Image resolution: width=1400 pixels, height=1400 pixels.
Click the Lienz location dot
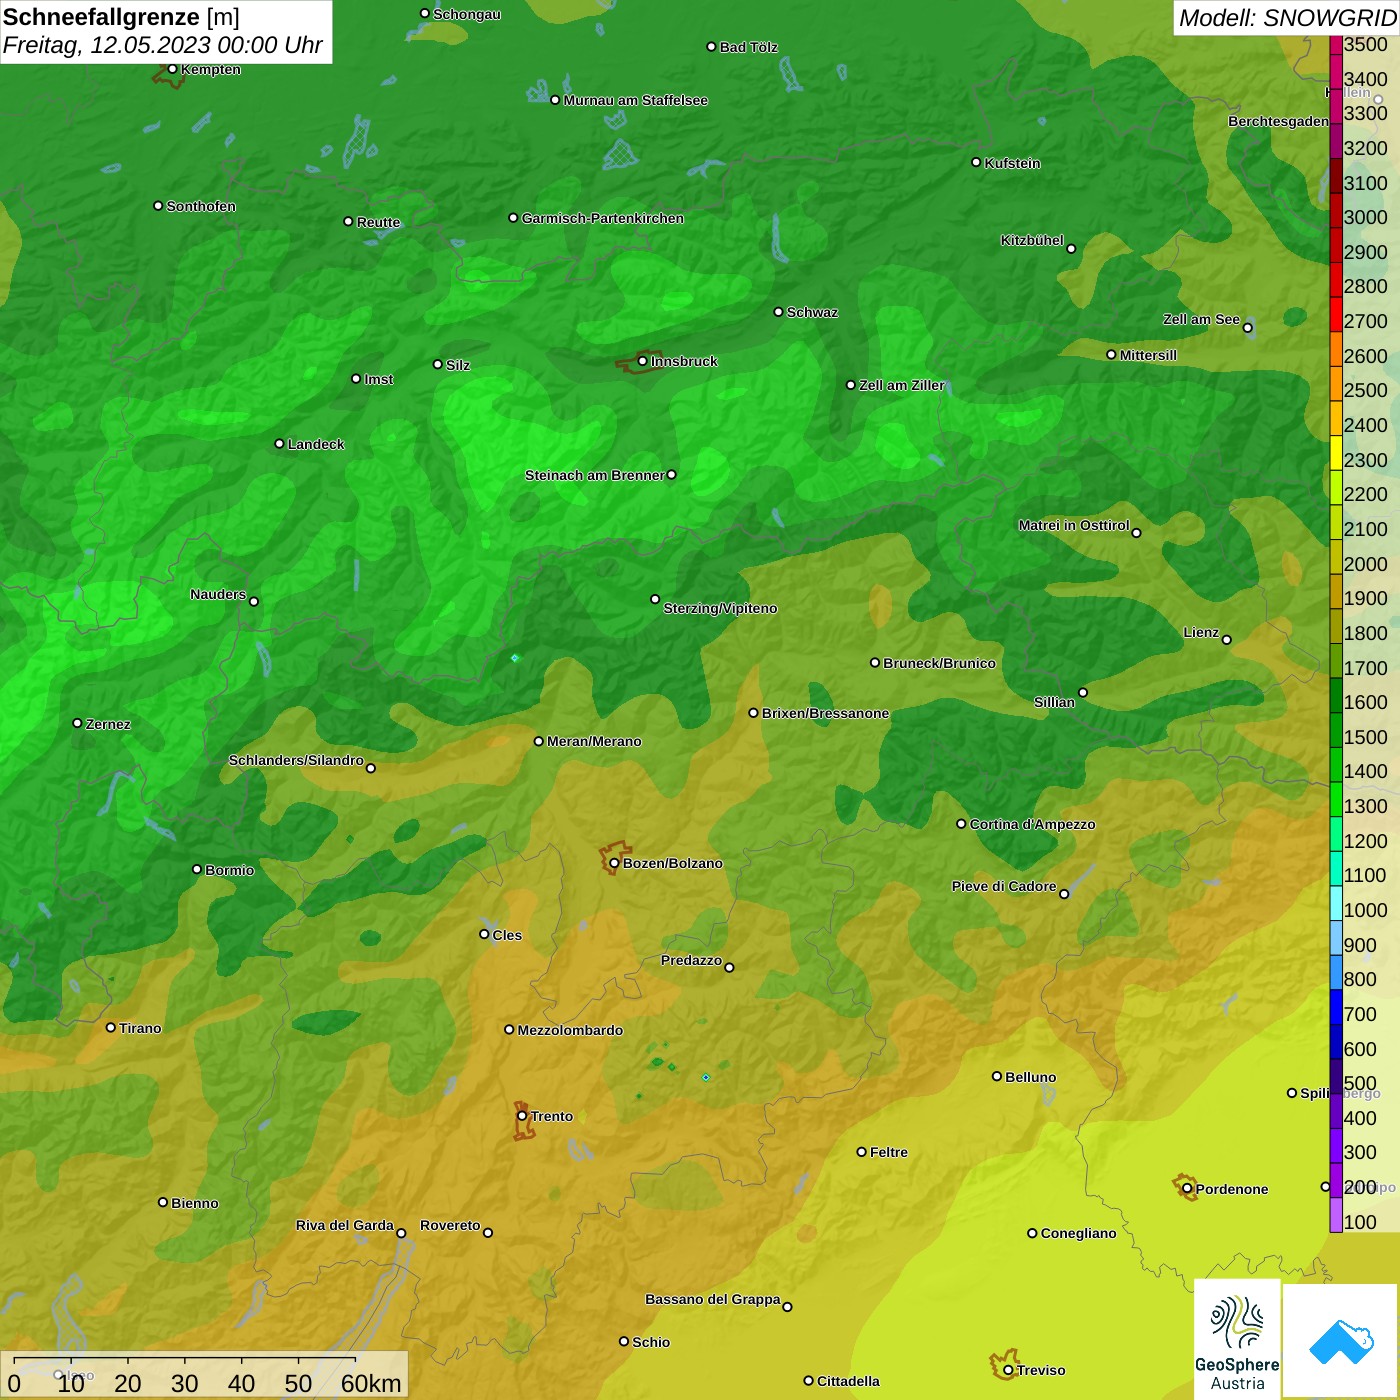point(1227,640)
